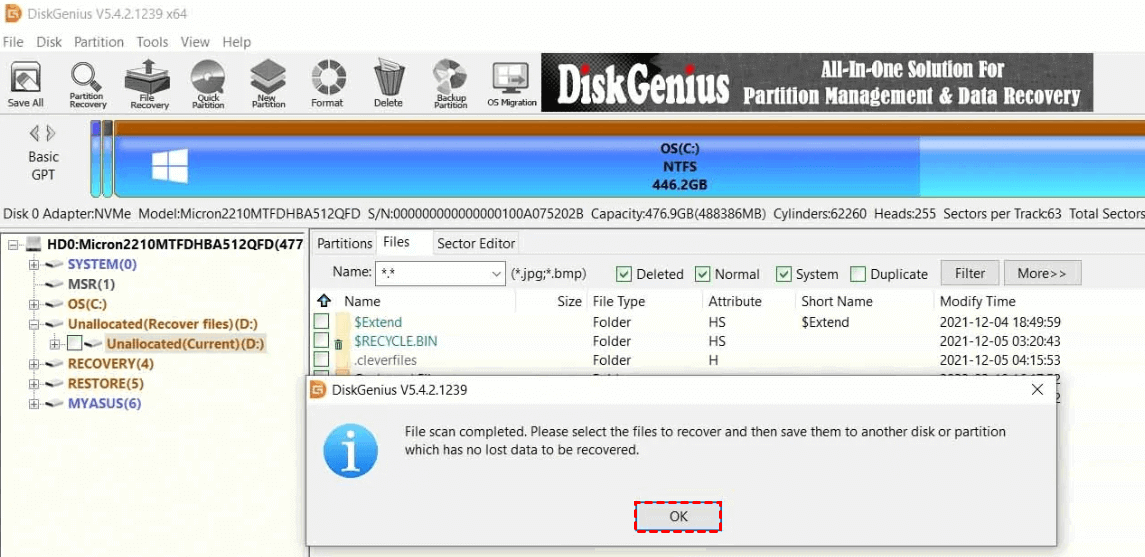Viewport: 1145px width, 557px height.
Task: Start OS Migration tool
Action: [511, 85]
